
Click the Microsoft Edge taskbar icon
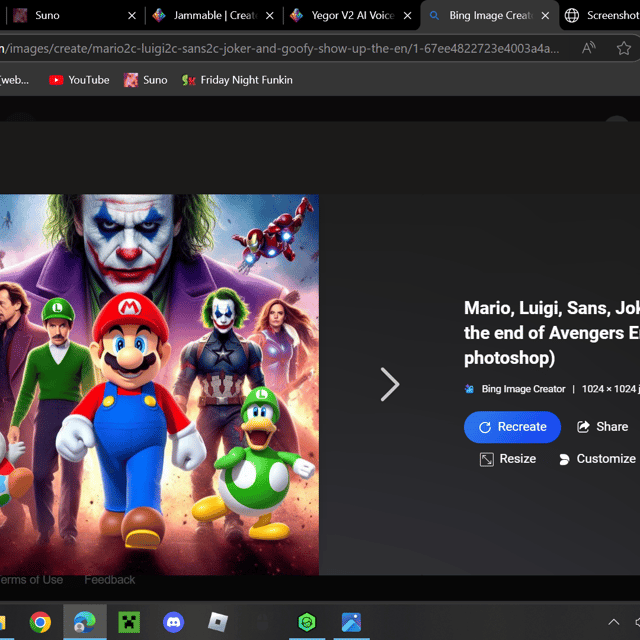[x=85, y=622]
